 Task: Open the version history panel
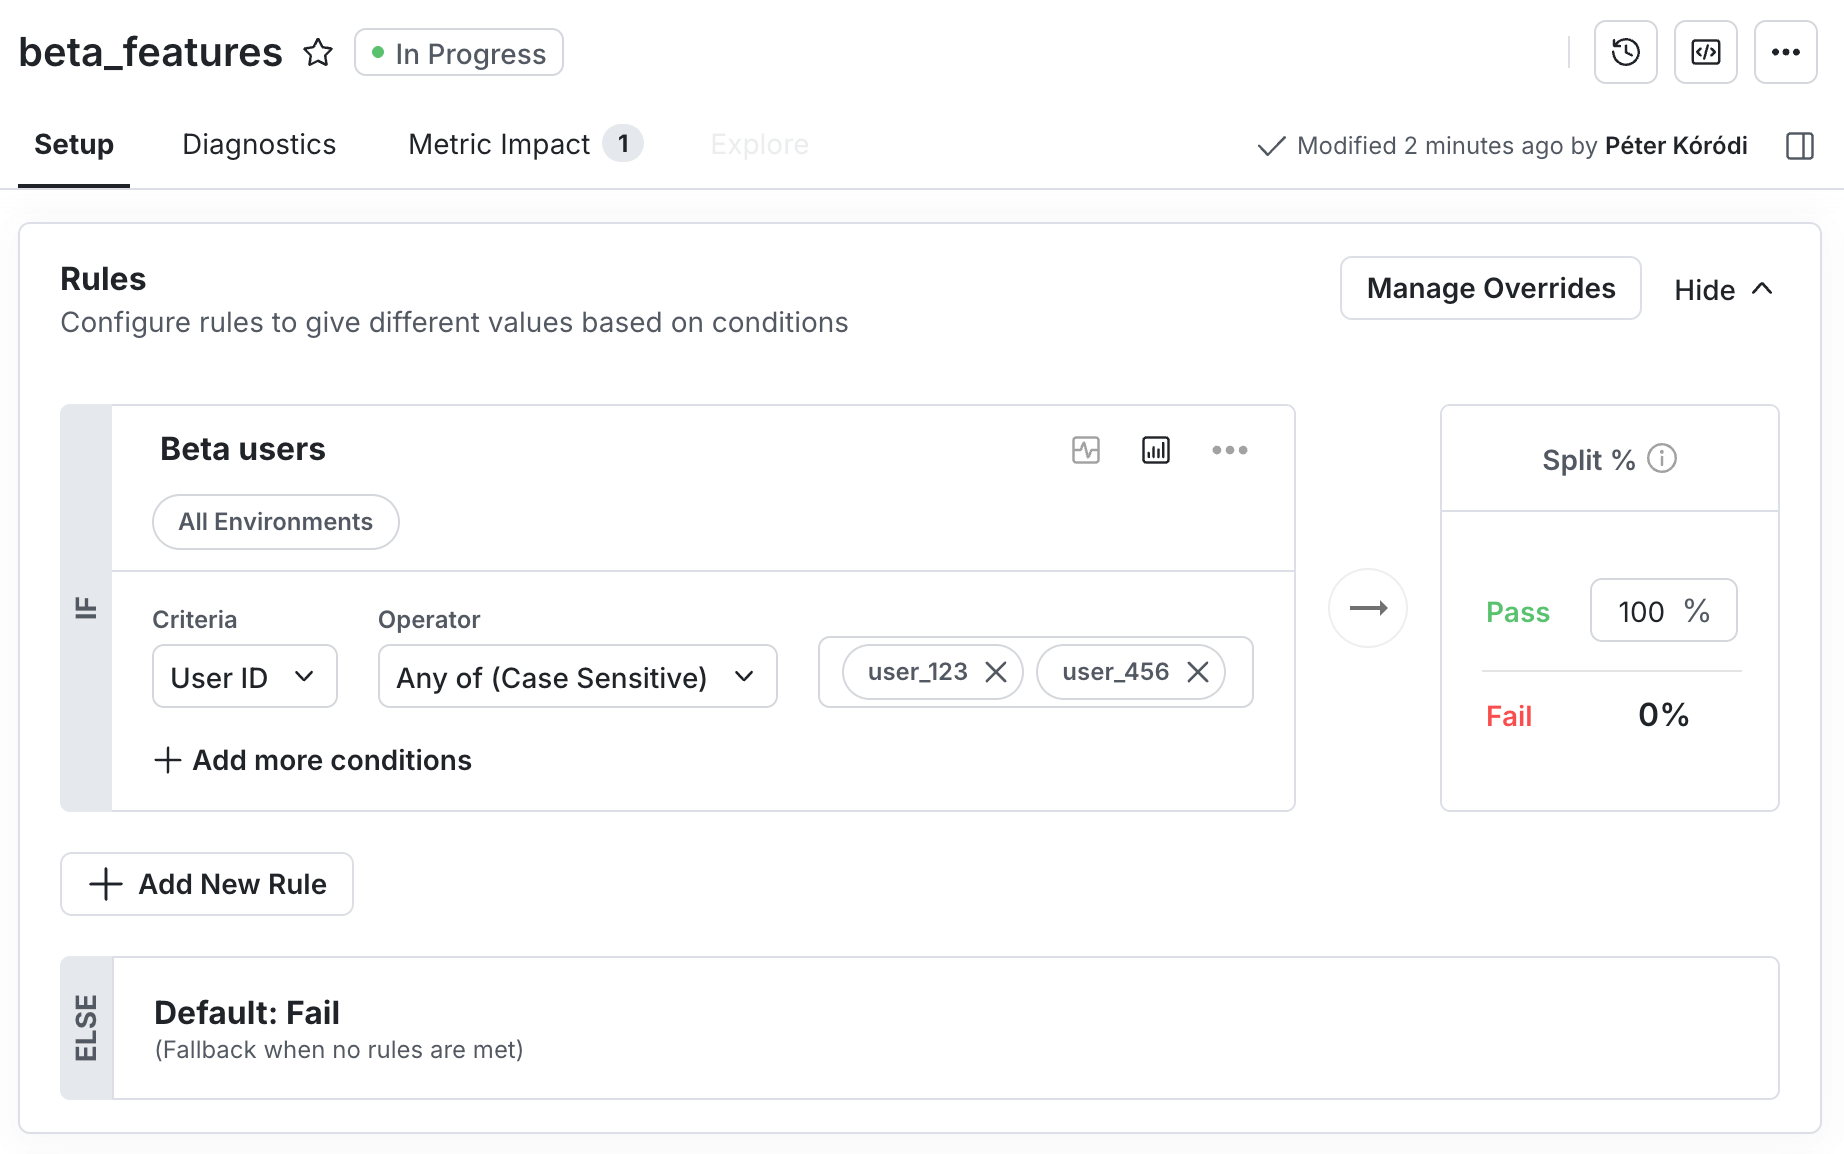(1625, 52)
